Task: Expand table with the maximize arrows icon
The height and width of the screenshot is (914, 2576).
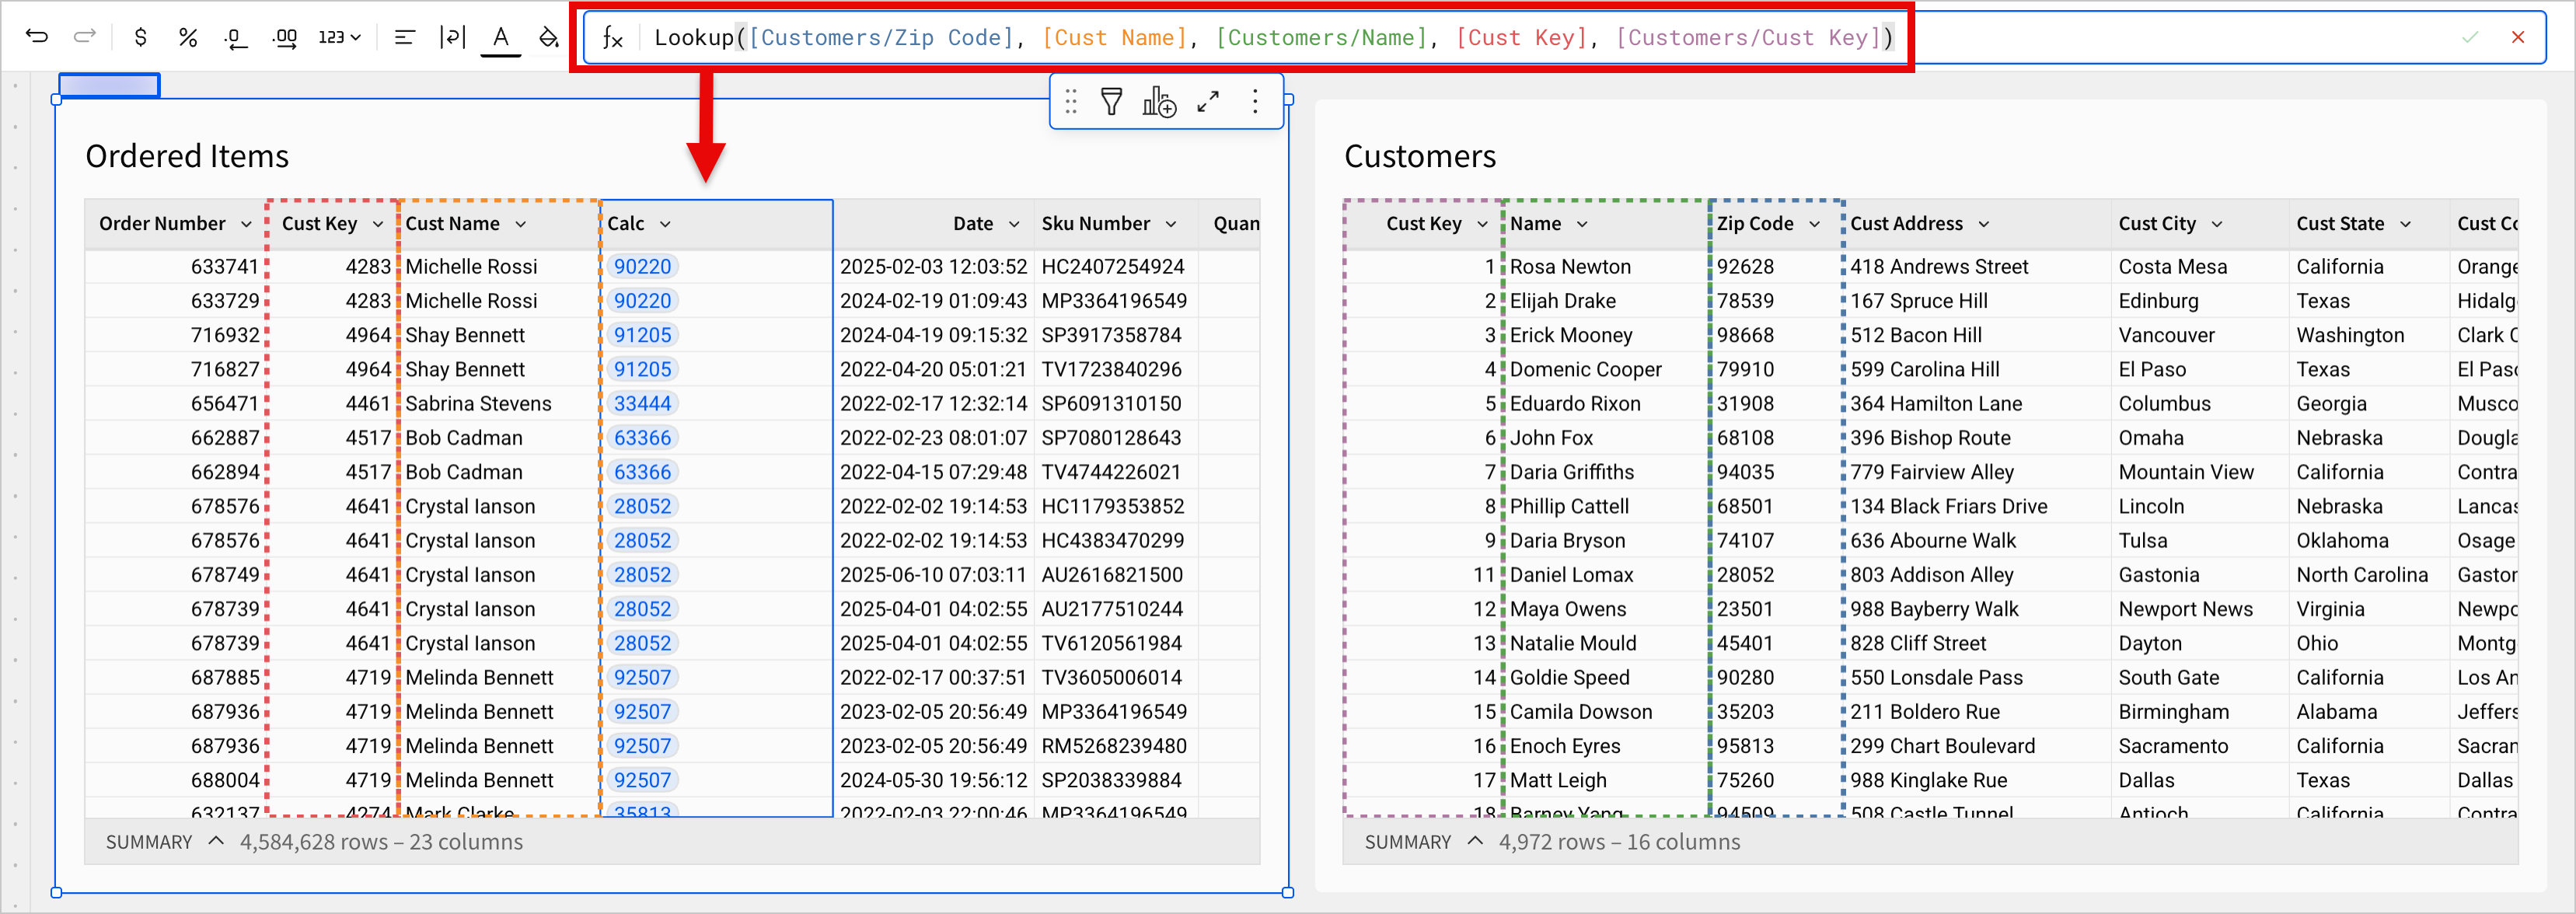Action: click(1208, 101)
